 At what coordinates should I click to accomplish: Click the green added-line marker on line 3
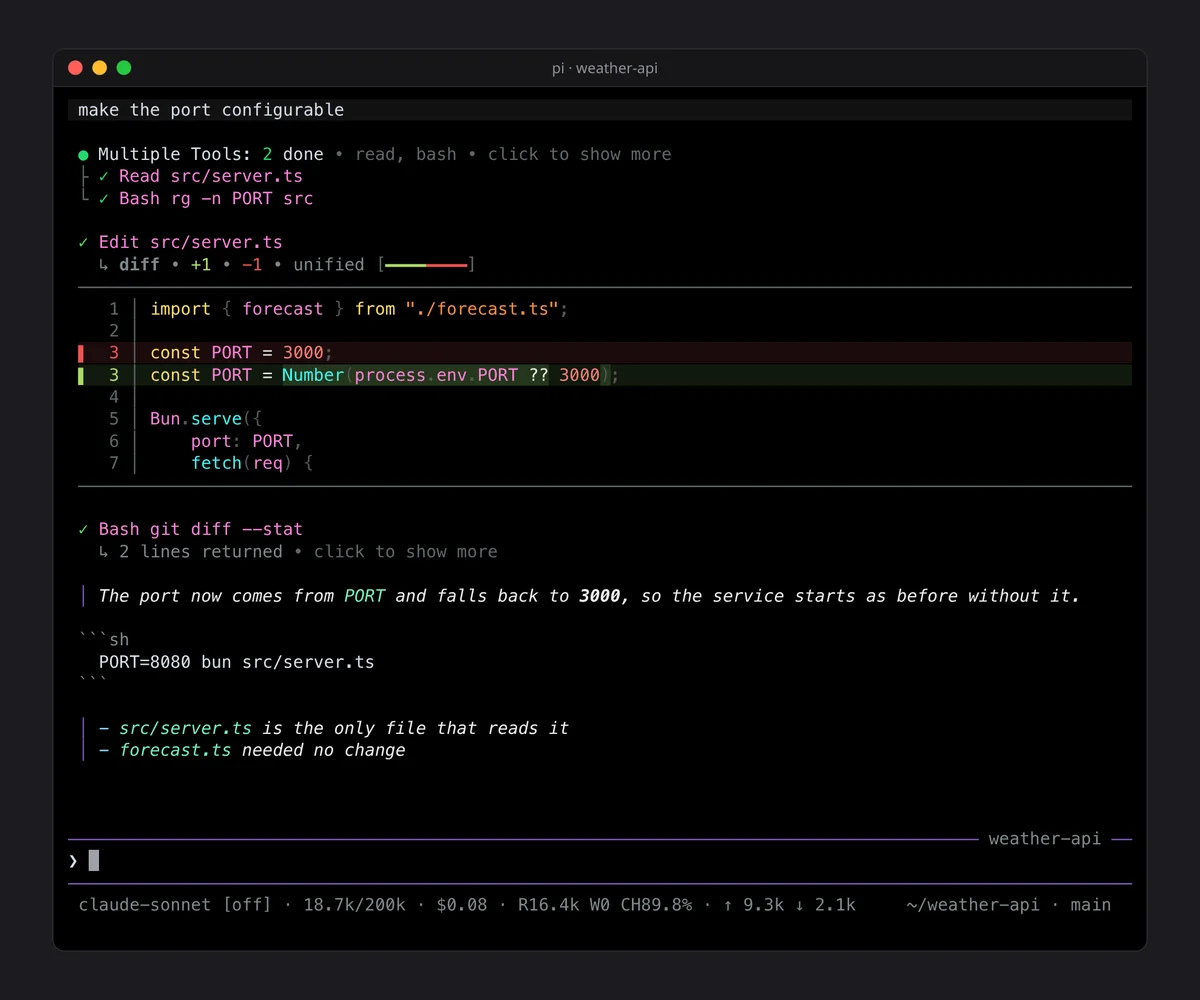click(x=81, y=375)
